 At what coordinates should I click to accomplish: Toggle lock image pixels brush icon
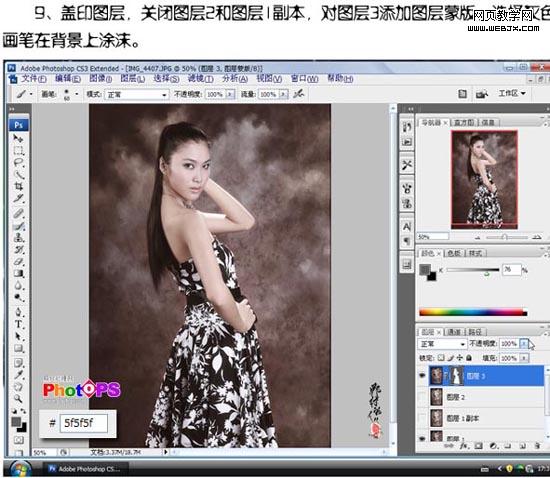(451, 358)
